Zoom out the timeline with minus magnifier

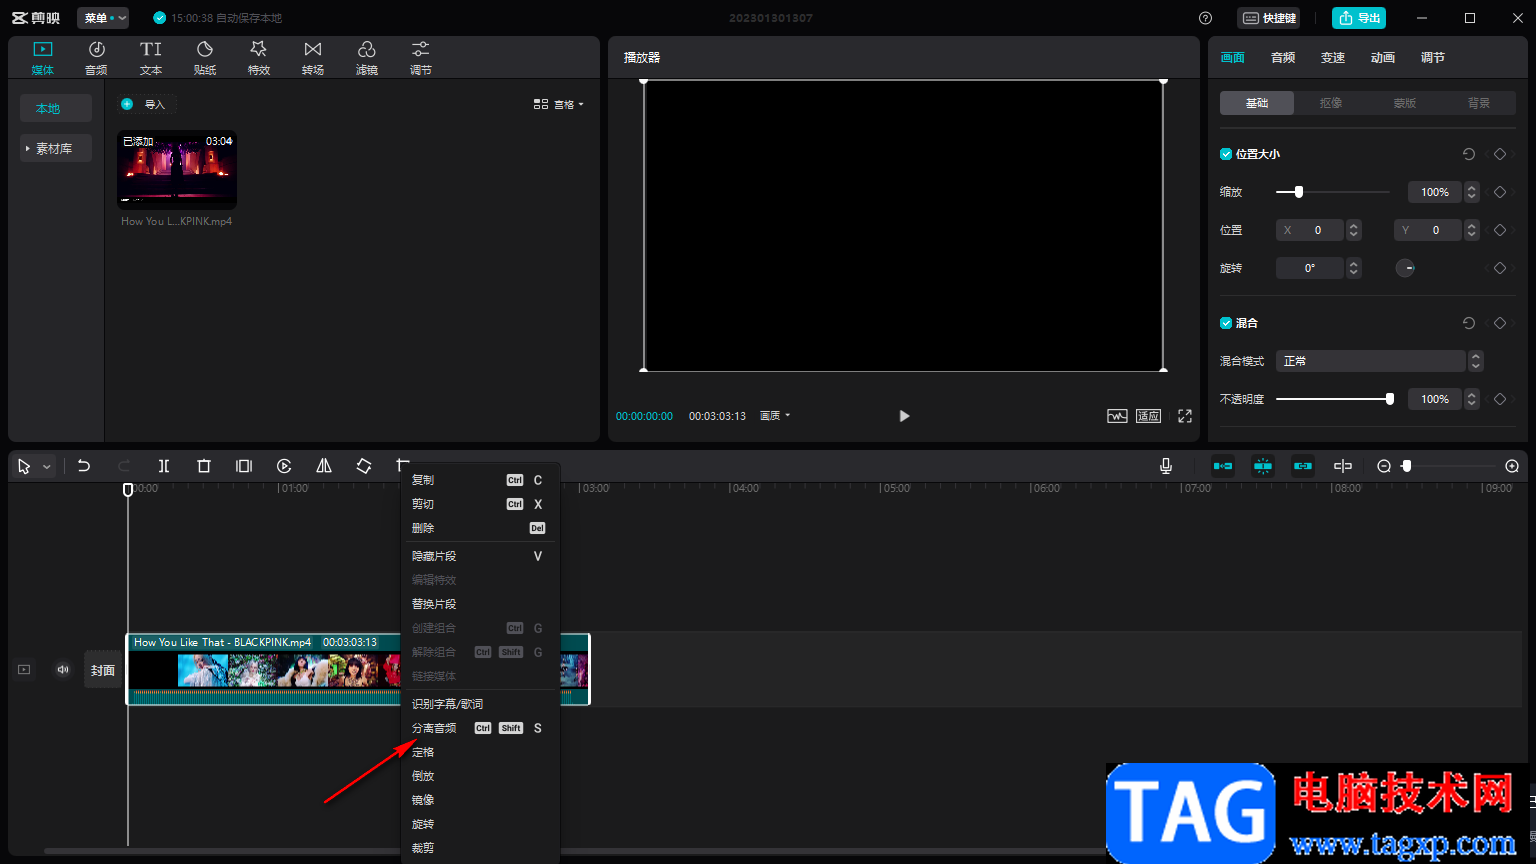click(x=1384, y=466)
